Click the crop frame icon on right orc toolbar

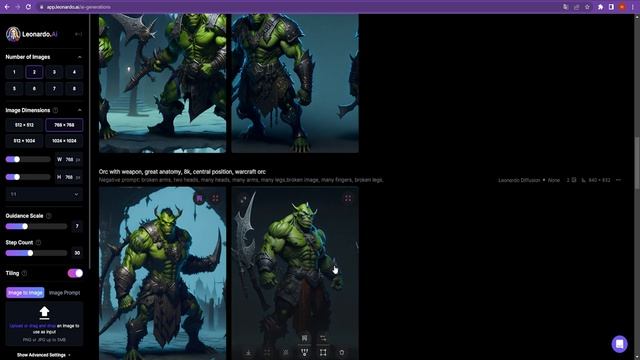(x=323, y=353)
